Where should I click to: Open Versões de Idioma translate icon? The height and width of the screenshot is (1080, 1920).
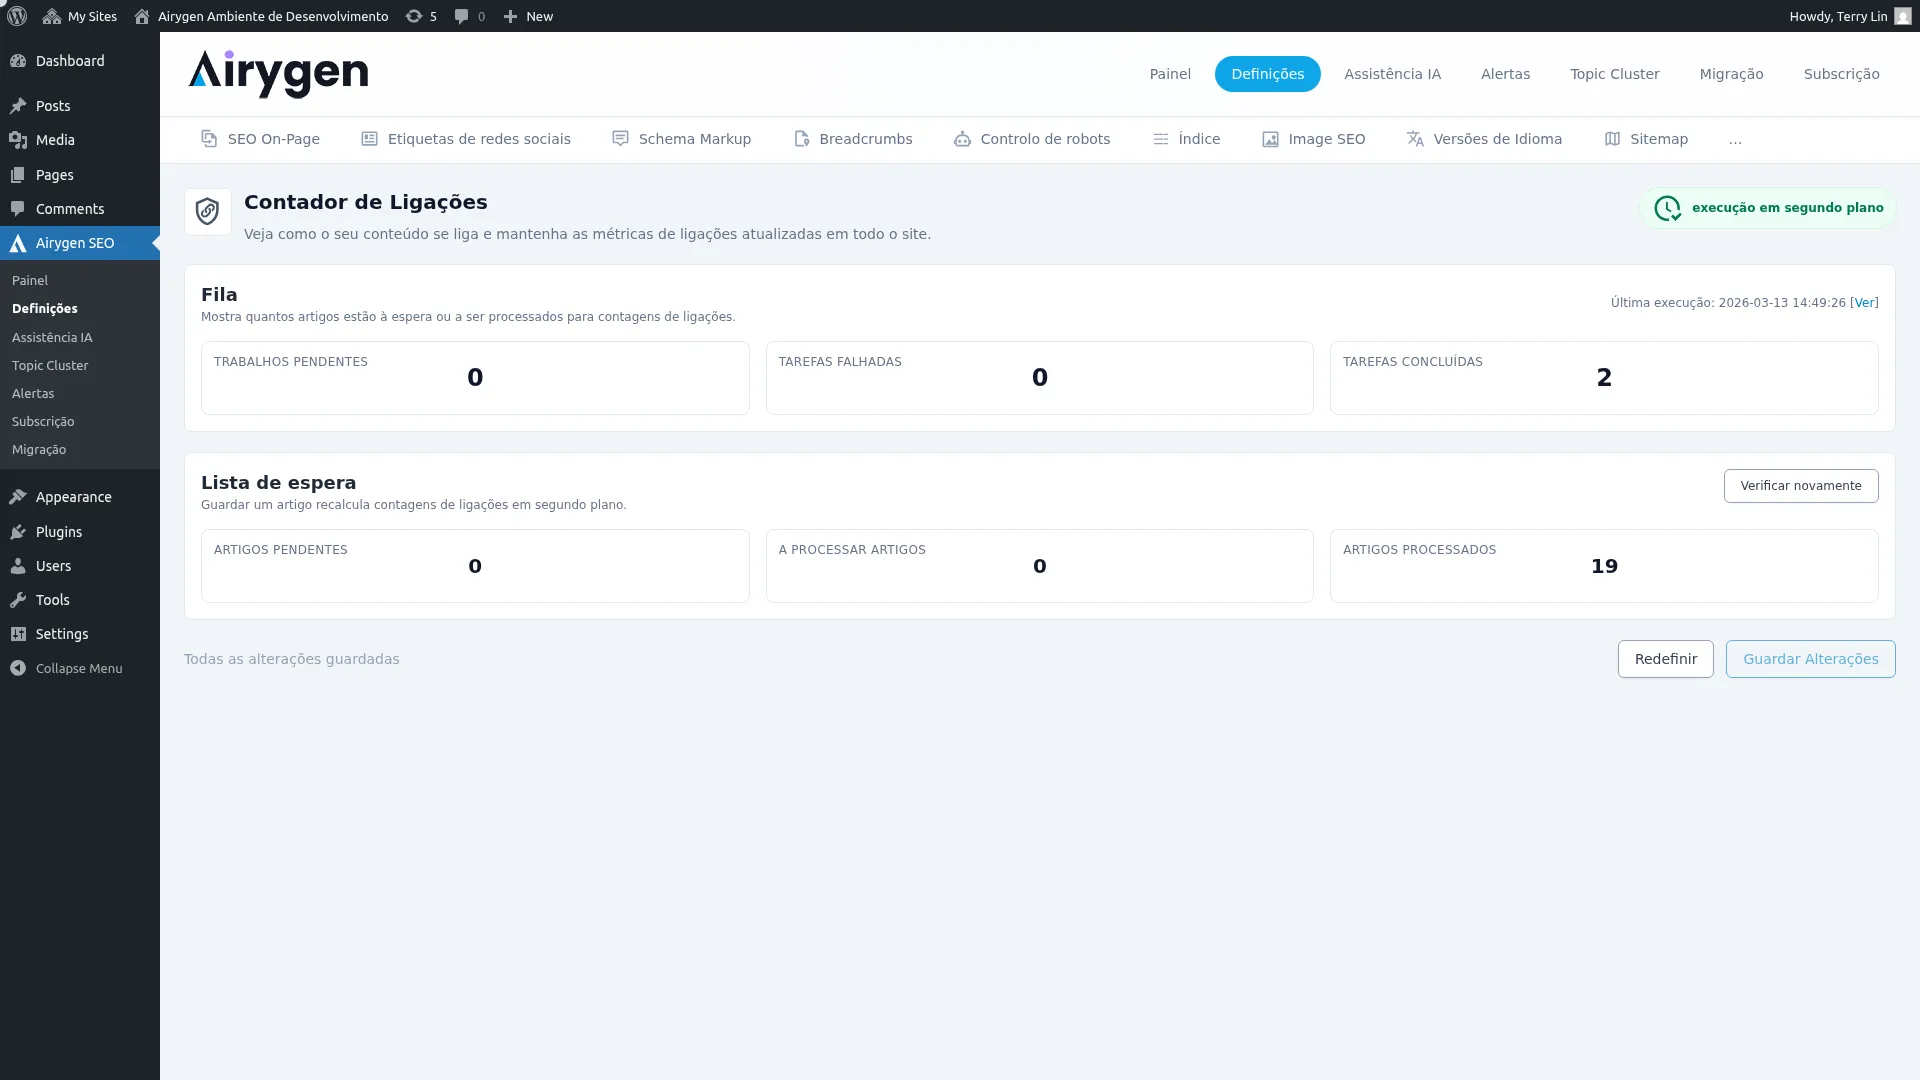pyautogui.click(x=1415, y=139)
